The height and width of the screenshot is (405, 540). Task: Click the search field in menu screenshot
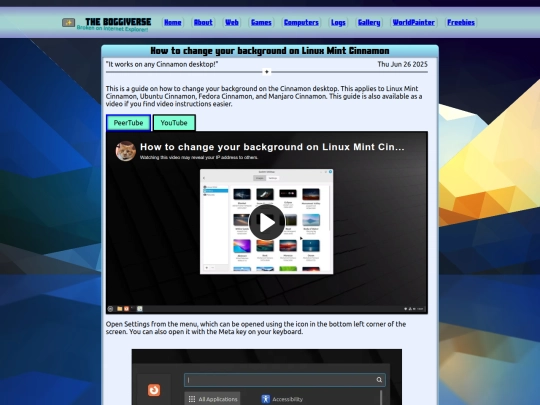click(x=285, y=380)
